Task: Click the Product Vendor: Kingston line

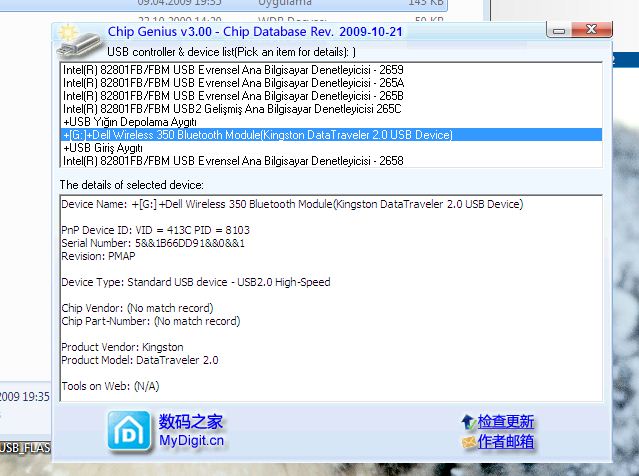Action: [122, 348]
